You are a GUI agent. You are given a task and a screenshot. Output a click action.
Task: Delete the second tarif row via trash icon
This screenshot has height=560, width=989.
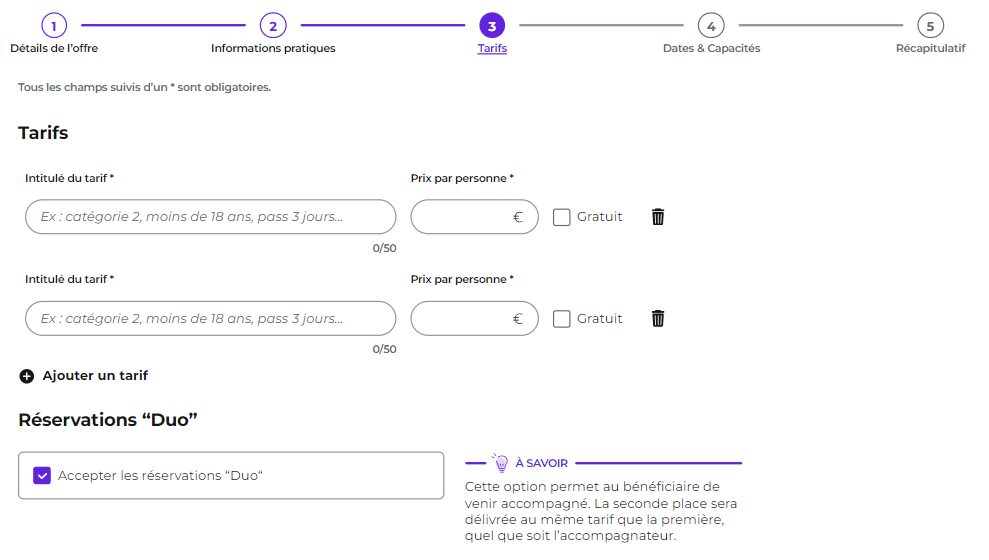[x=658, y=318]
